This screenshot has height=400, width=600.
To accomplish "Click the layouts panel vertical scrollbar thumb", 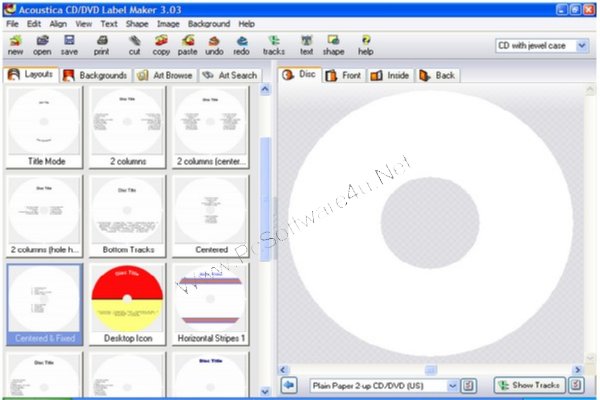I will [x=265, y=199].
